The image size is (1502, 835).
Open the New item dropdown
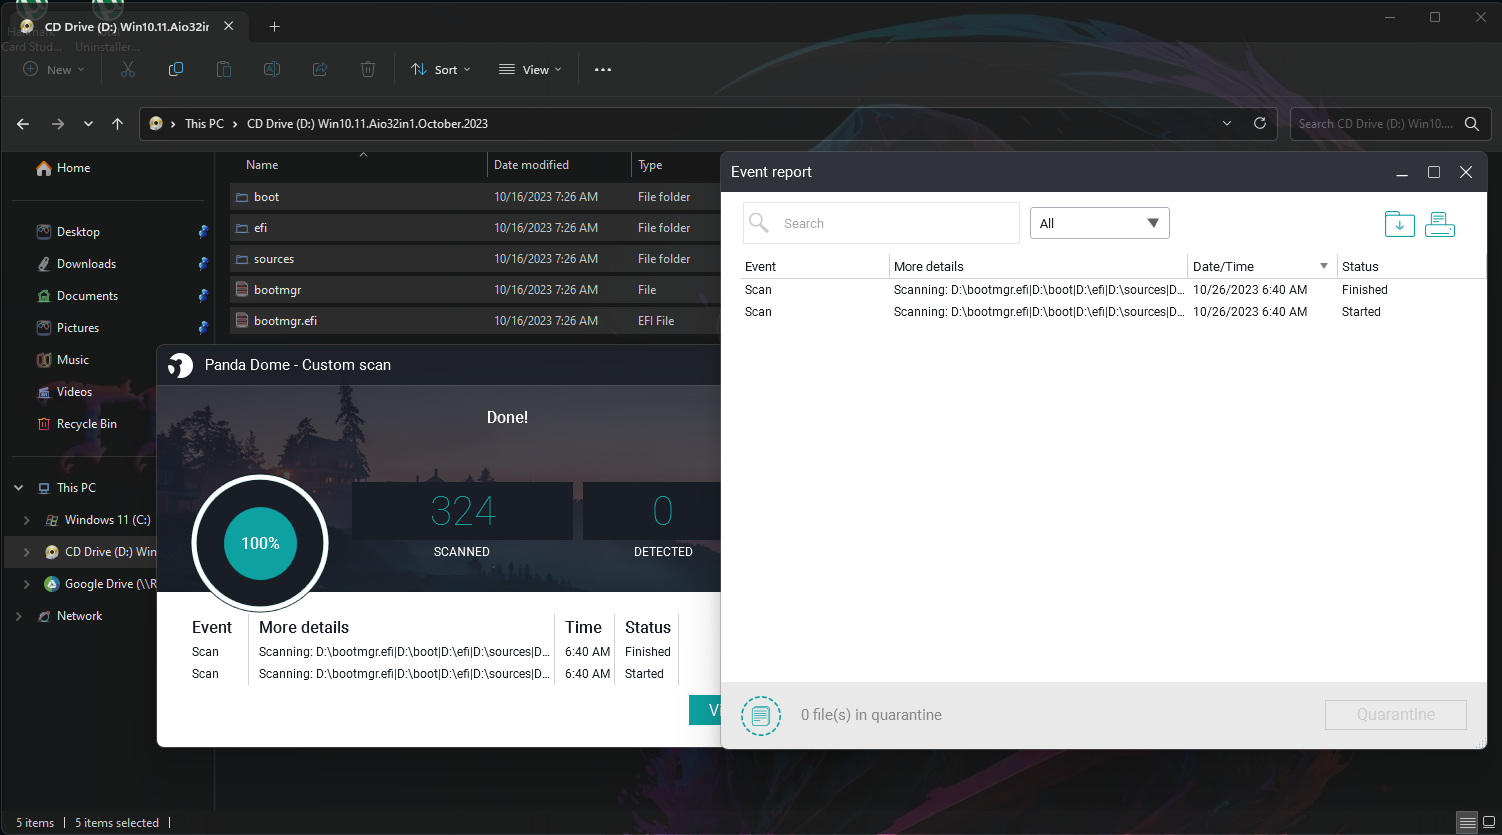54,70
